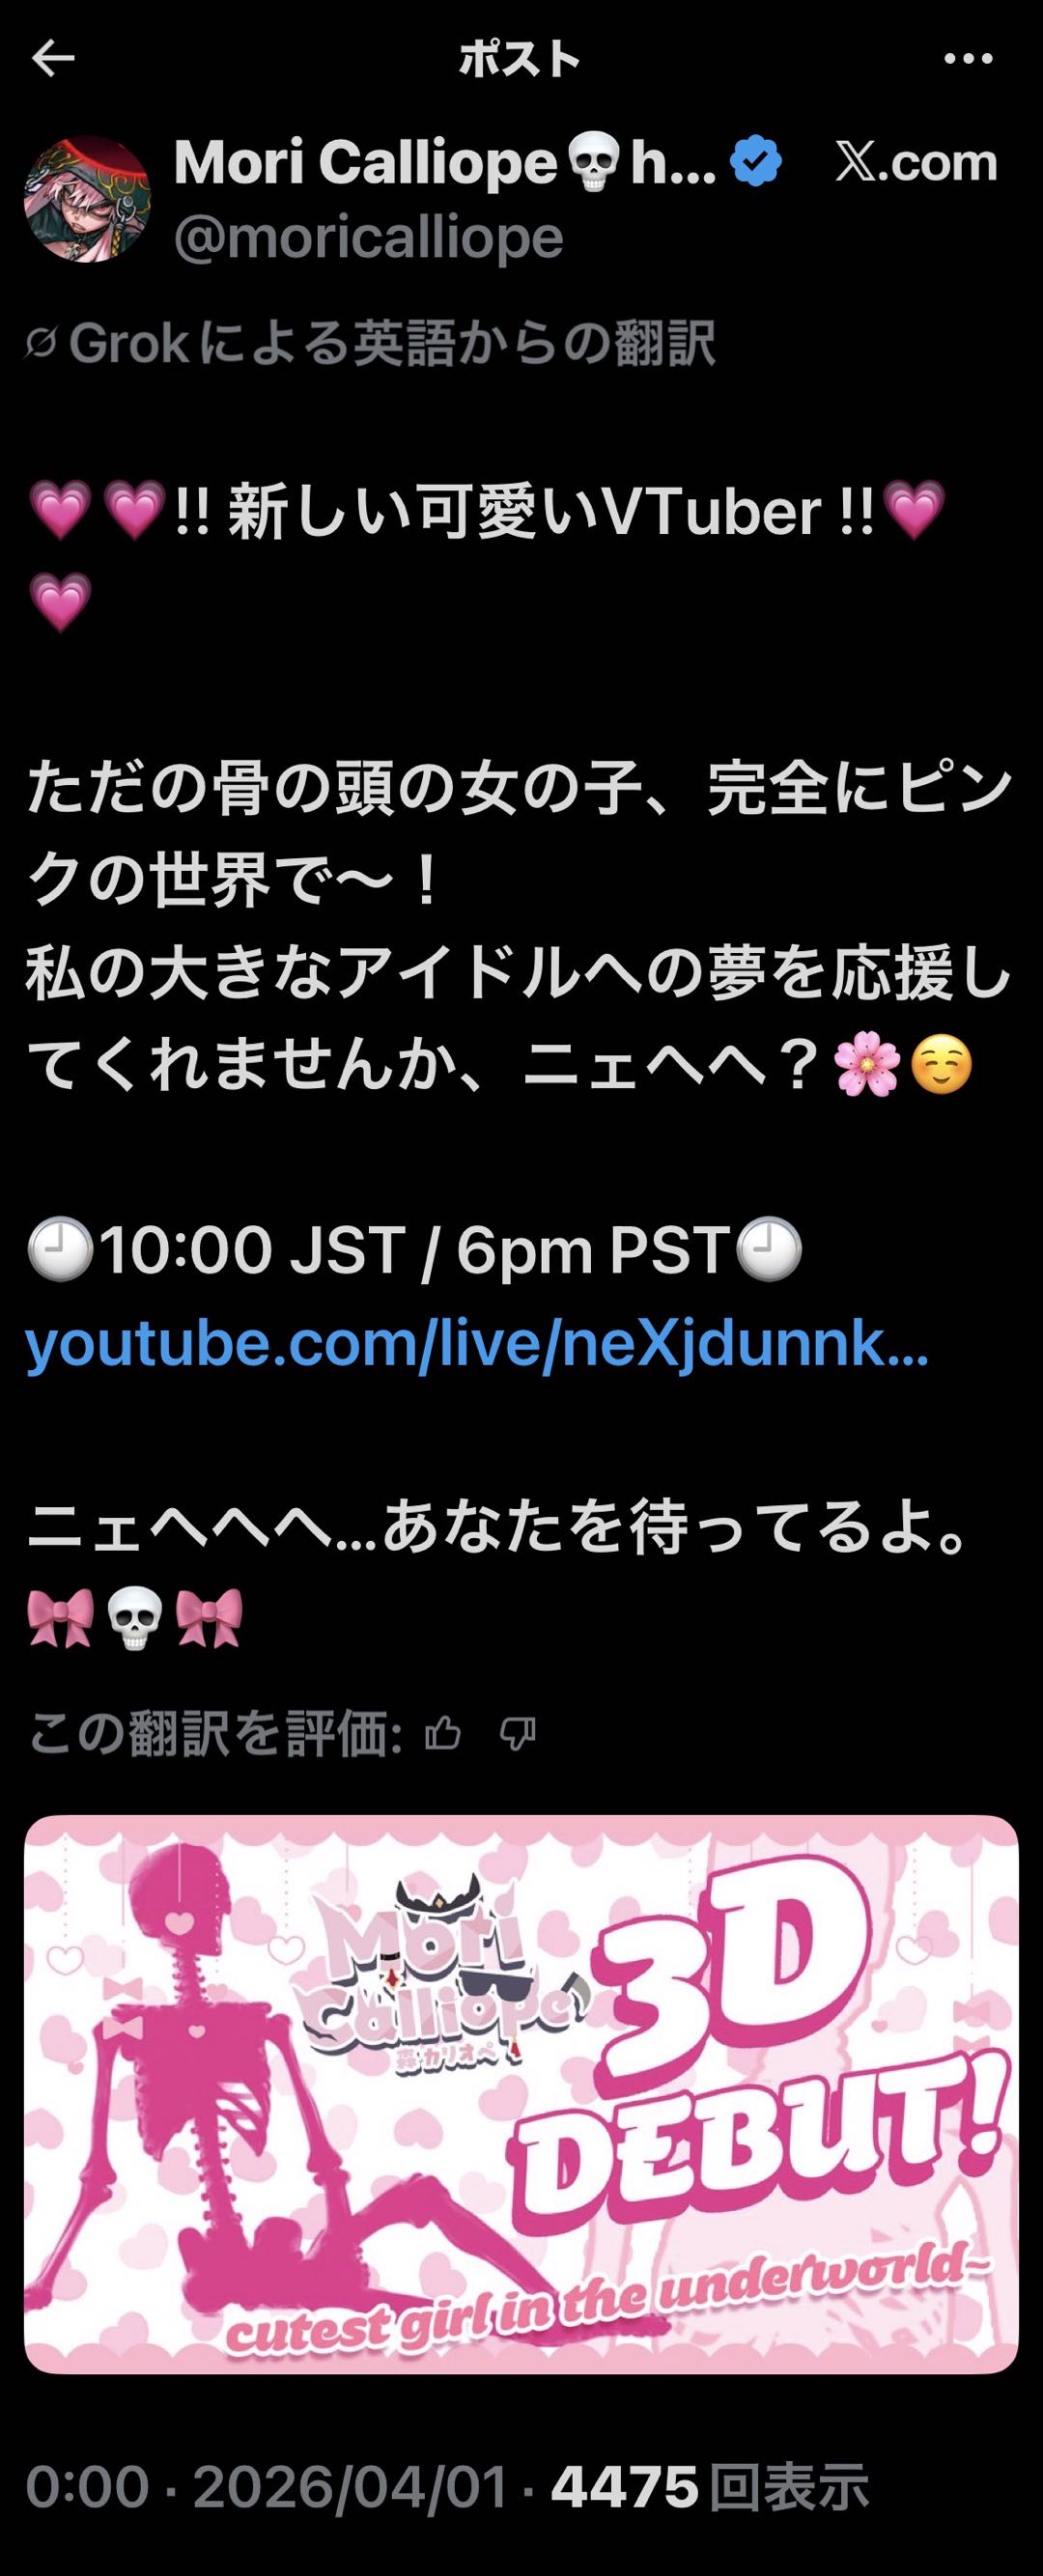Click the Mori Calliope display name
Screen dimensions: 1043x2576
click(445, 162)
